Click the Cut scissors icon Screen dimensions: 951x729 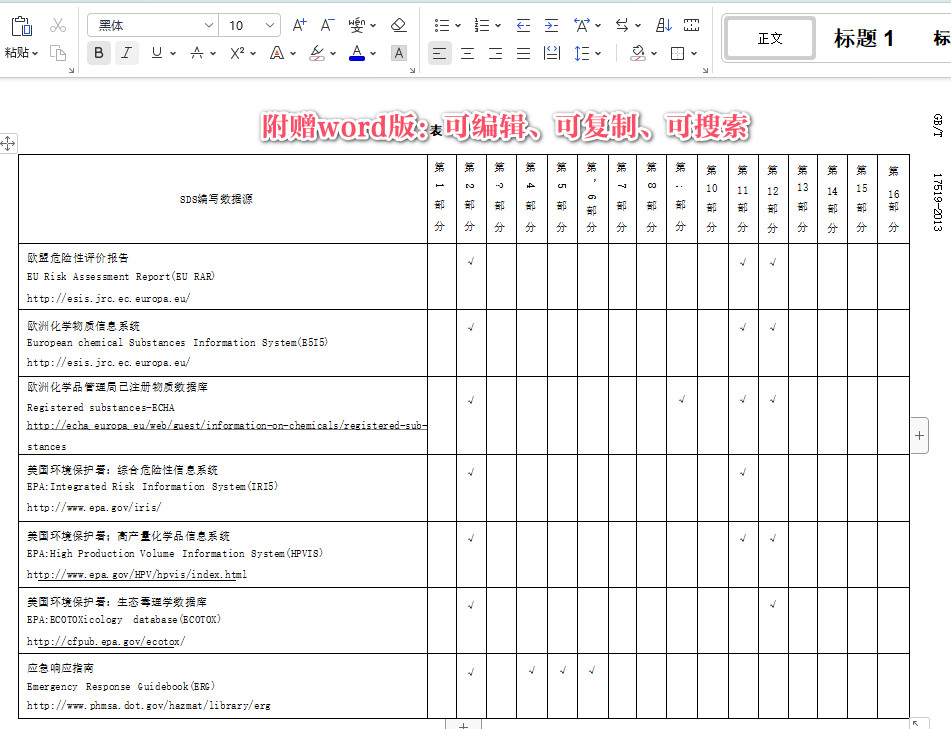point(56,24)
